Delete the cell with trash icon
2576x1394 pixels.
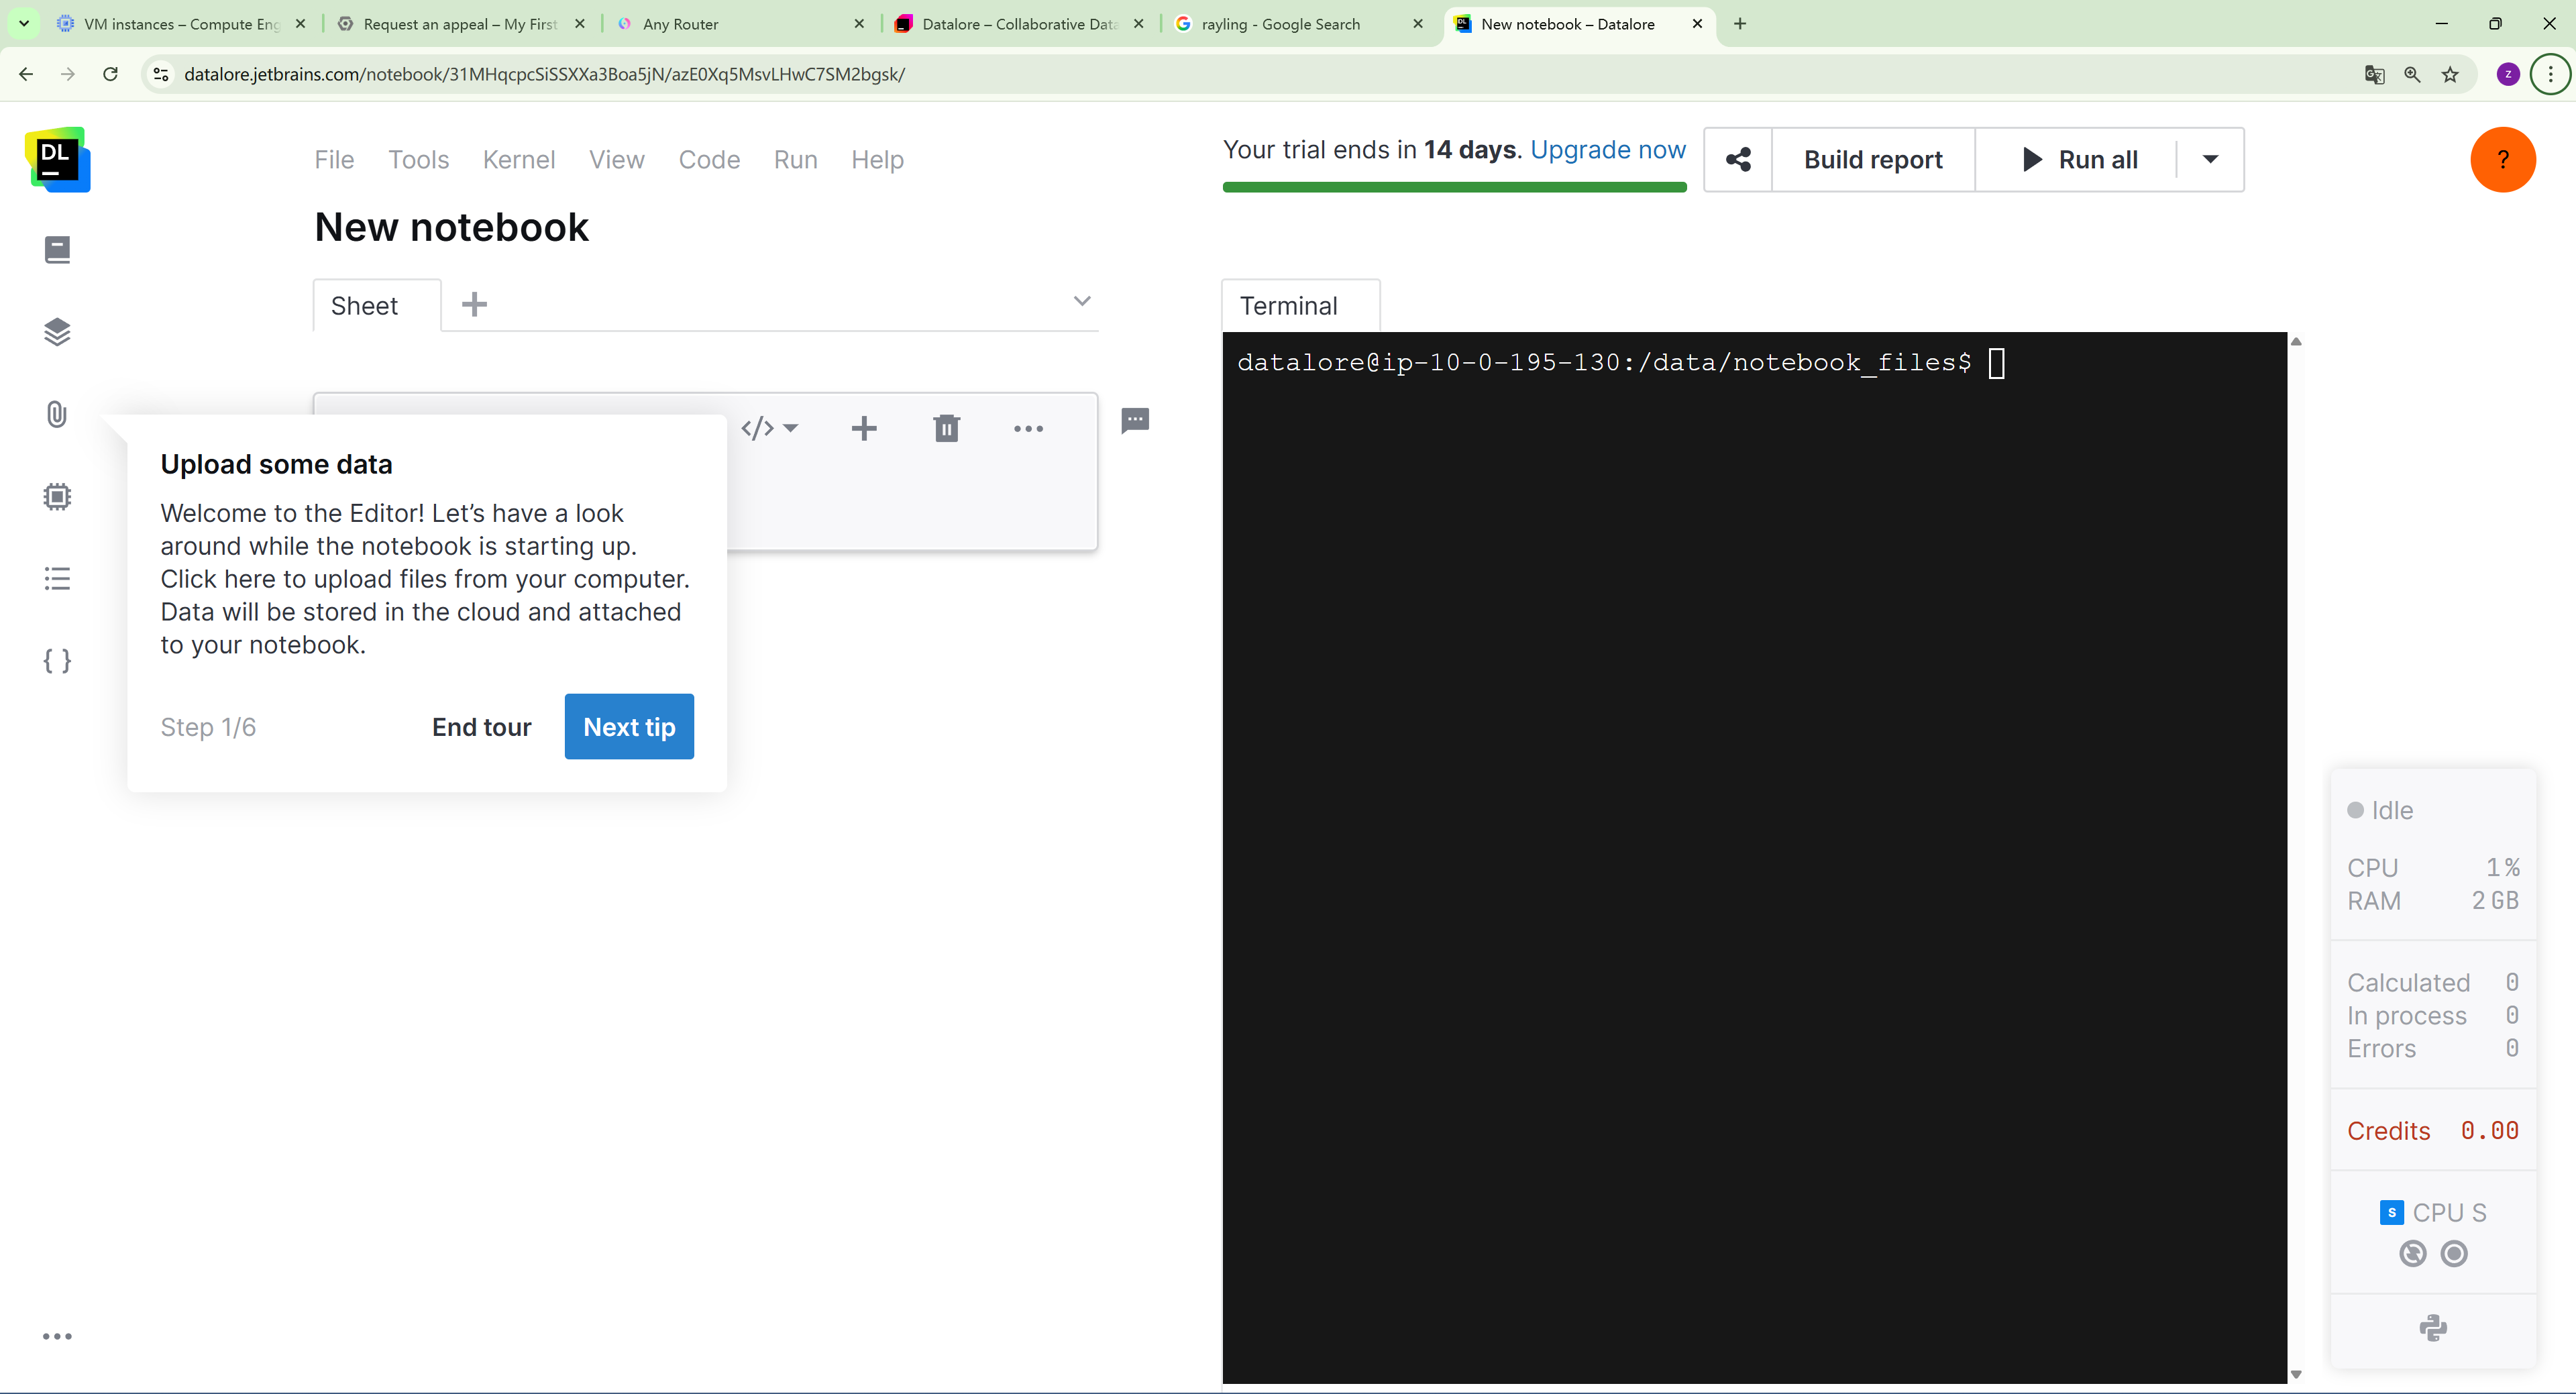pos(946,428)
